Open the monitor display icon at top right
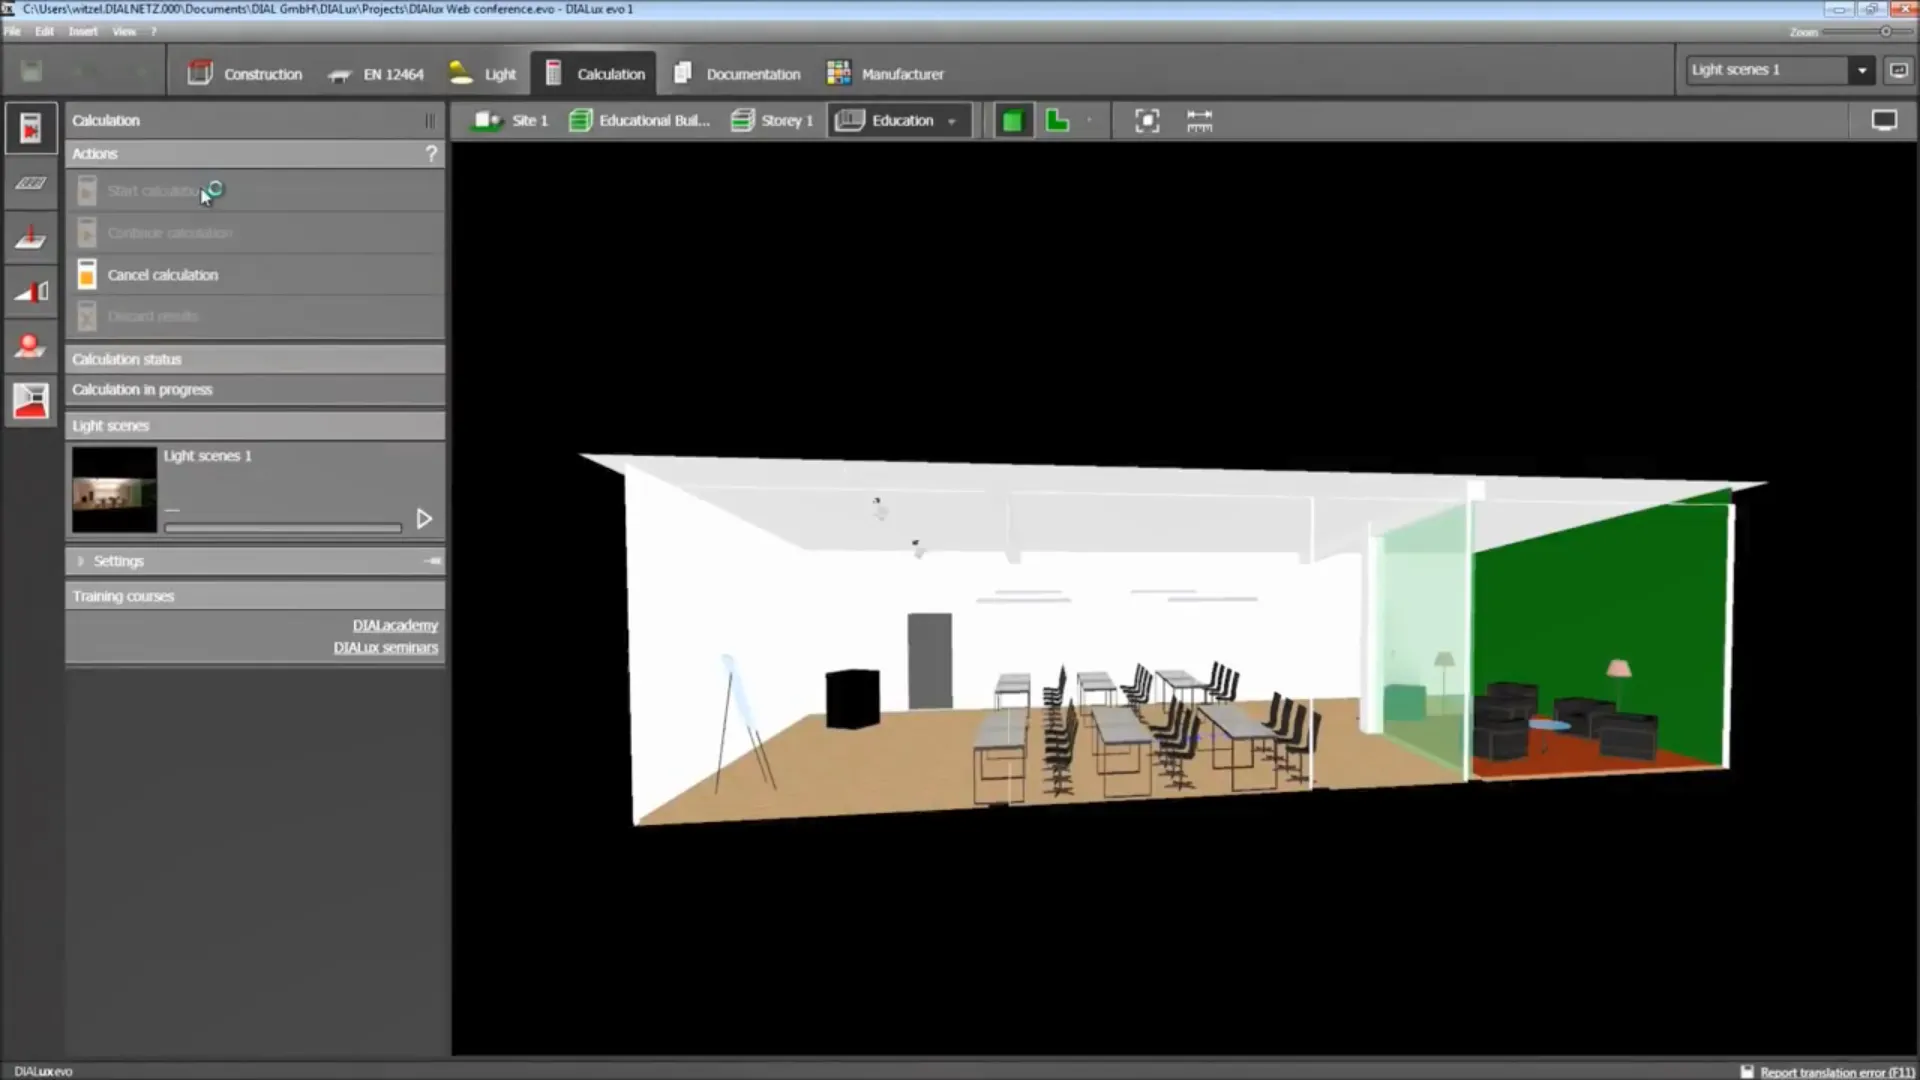 click(1884, 121)
